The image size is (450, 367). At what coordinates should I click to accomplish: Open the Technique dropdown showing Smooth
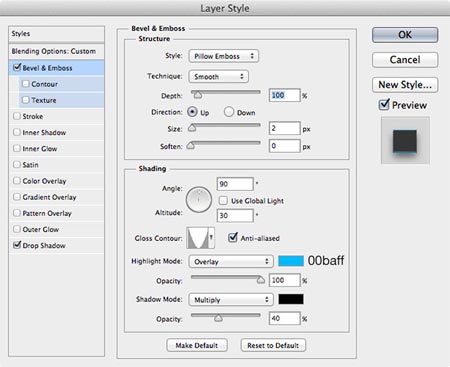(x=218, y=76)
